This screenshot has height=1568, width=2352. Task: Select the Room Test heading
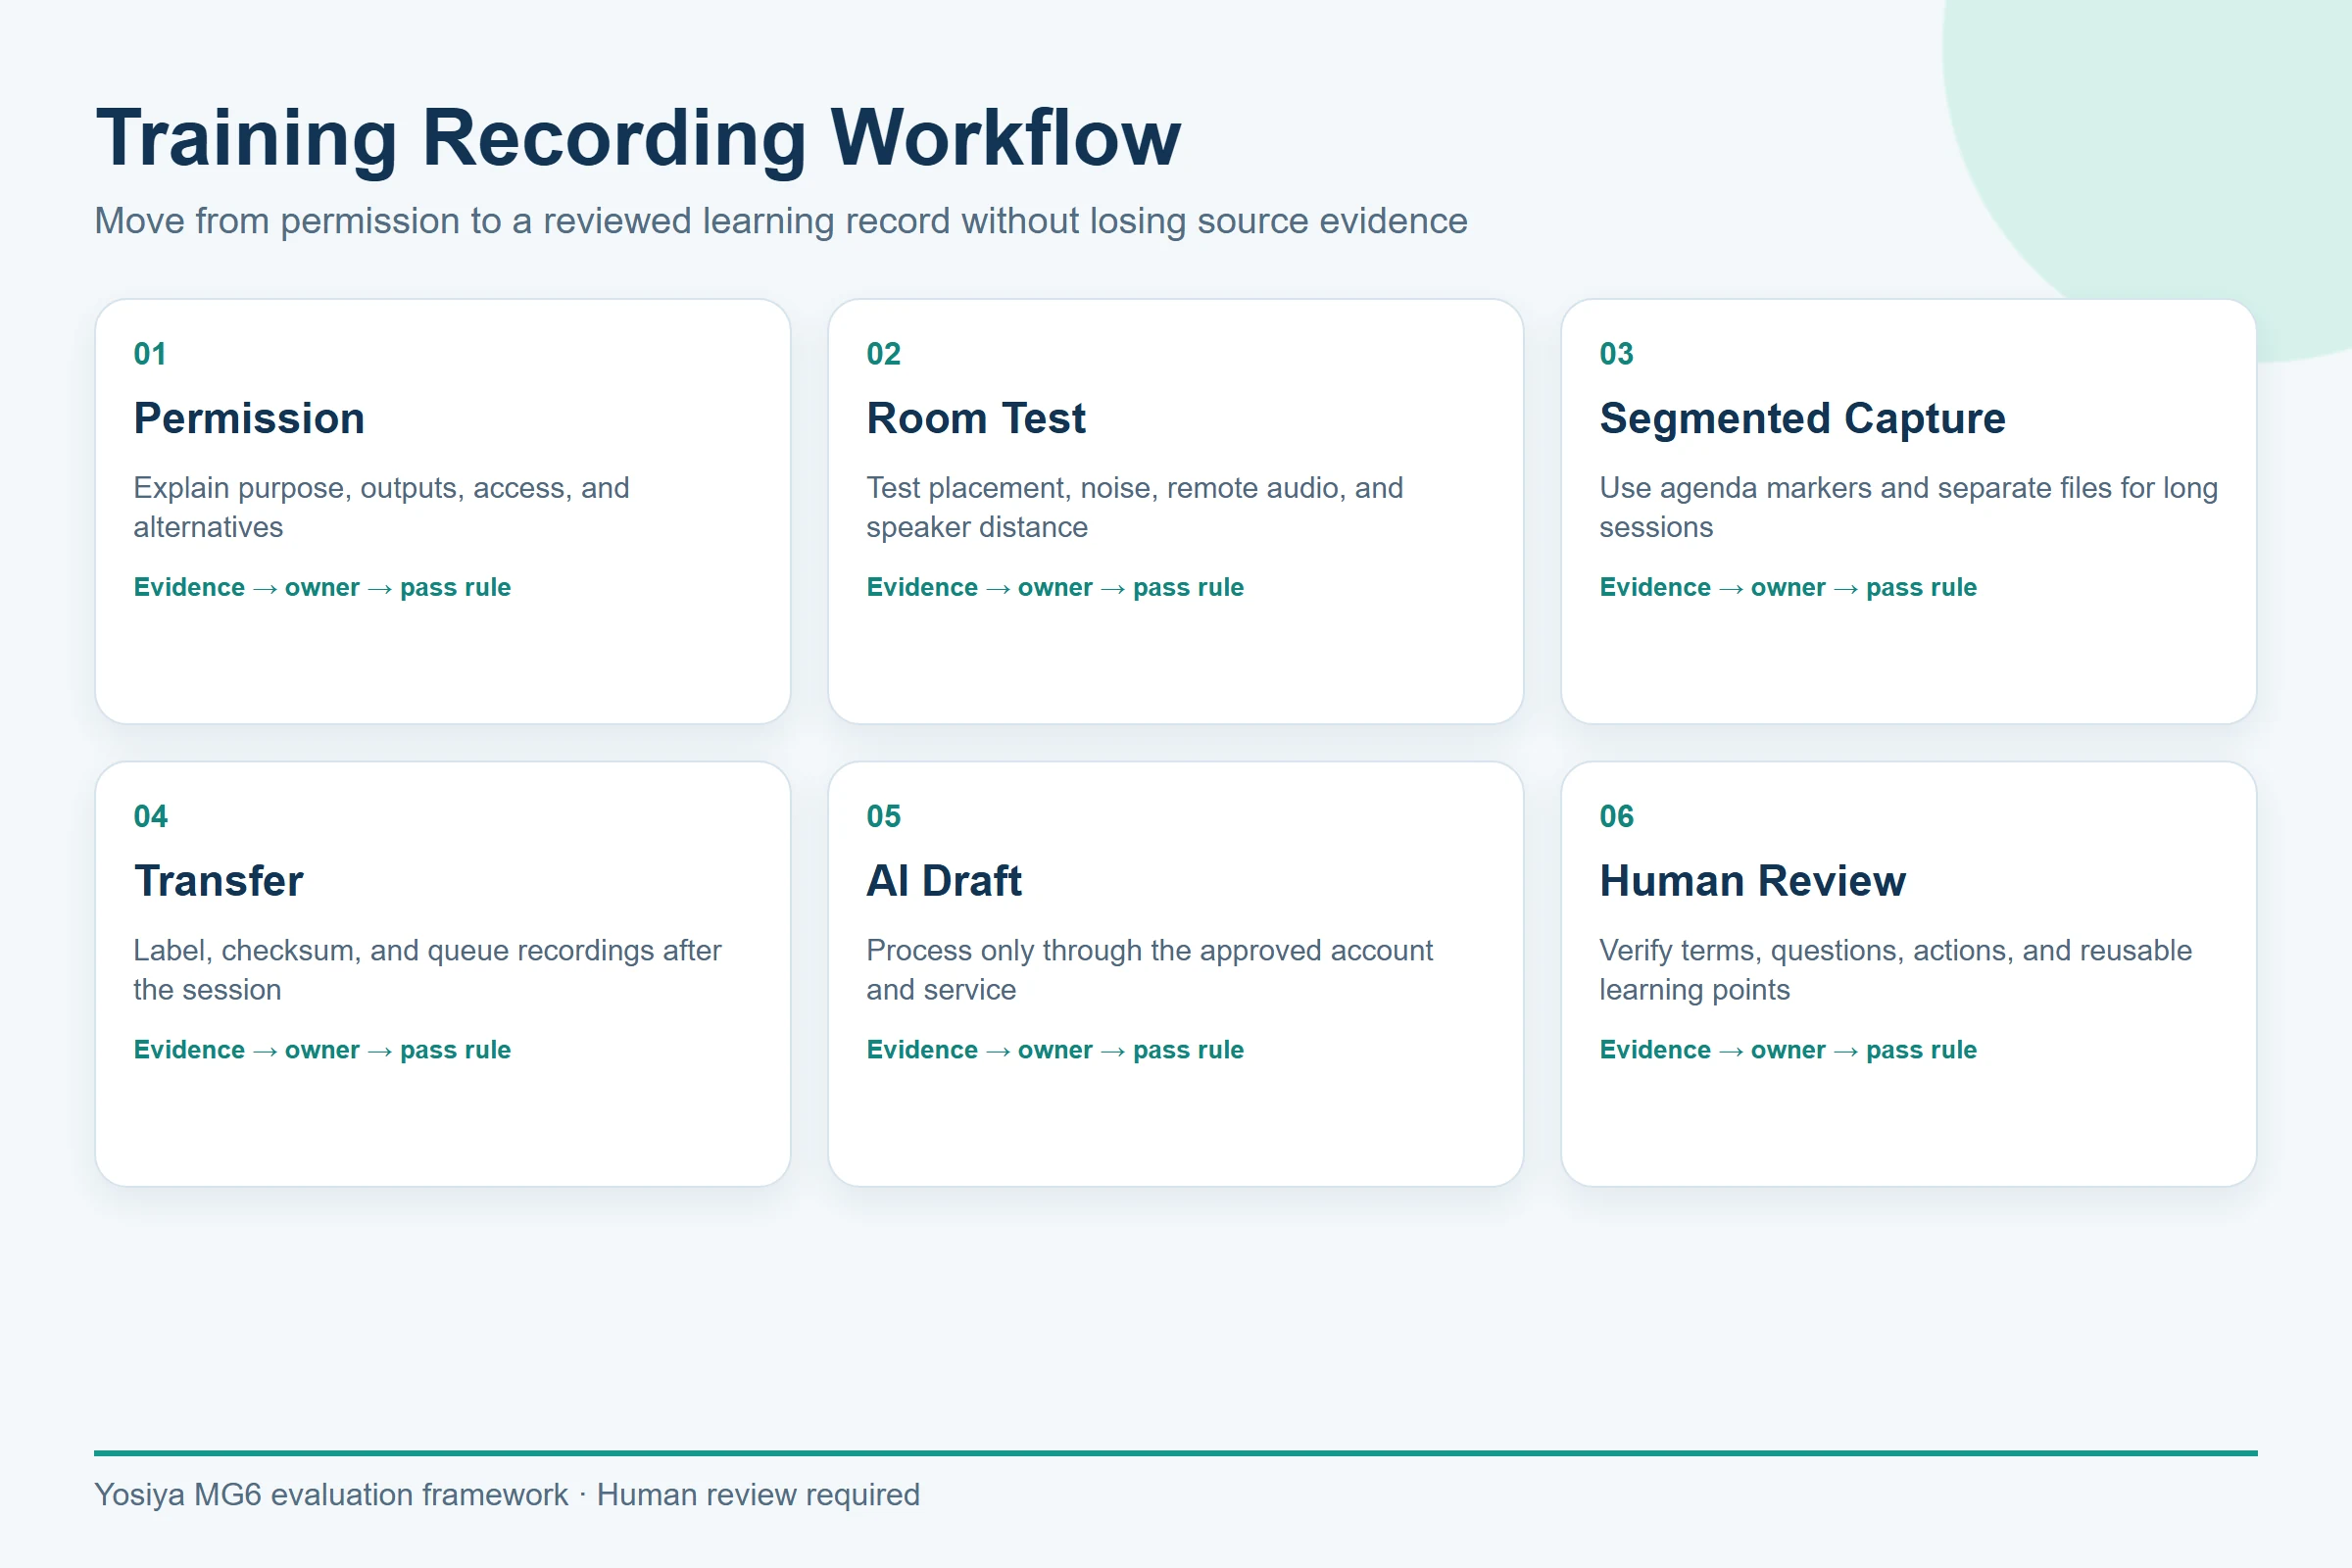(x=976, y=418)
